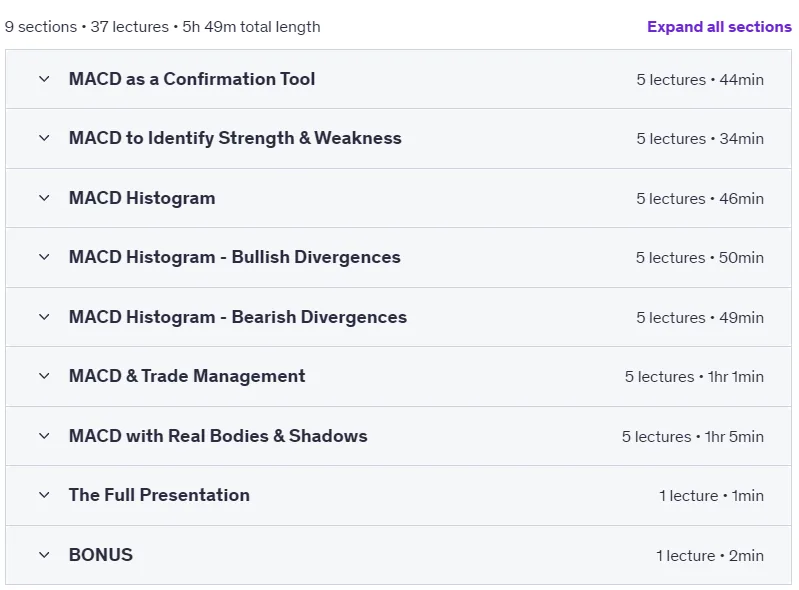The image size is (799, 590).
Task: Open the 'The Full Presentation' section title
Action: (x=159, y=495)
